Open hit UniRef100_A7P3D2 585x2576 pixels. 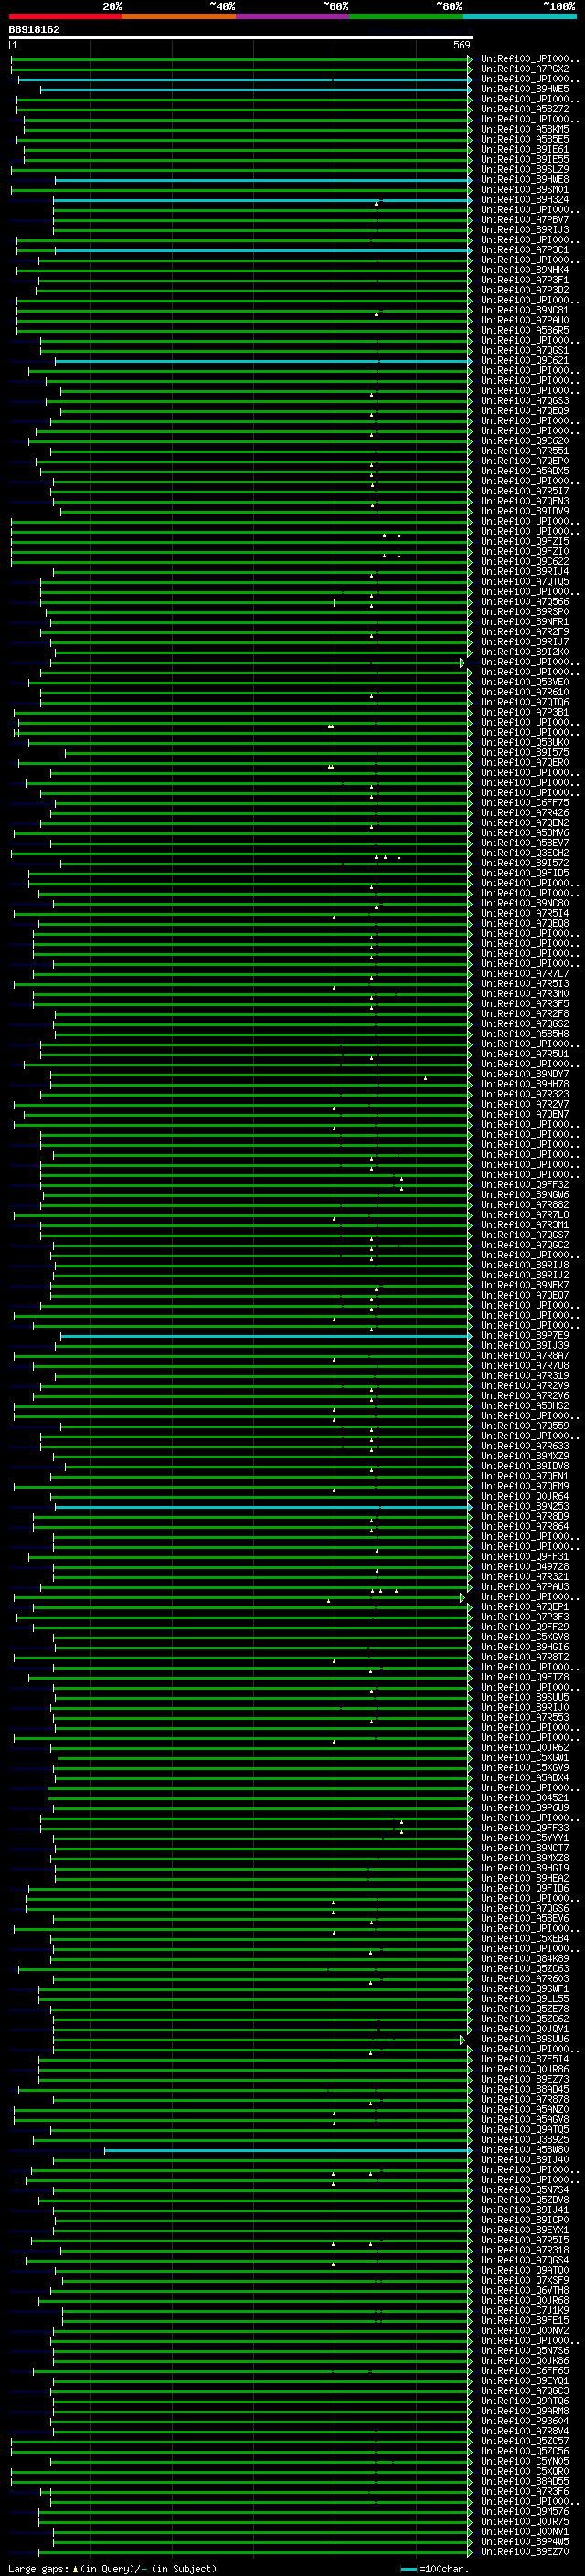tap(525, 290)
